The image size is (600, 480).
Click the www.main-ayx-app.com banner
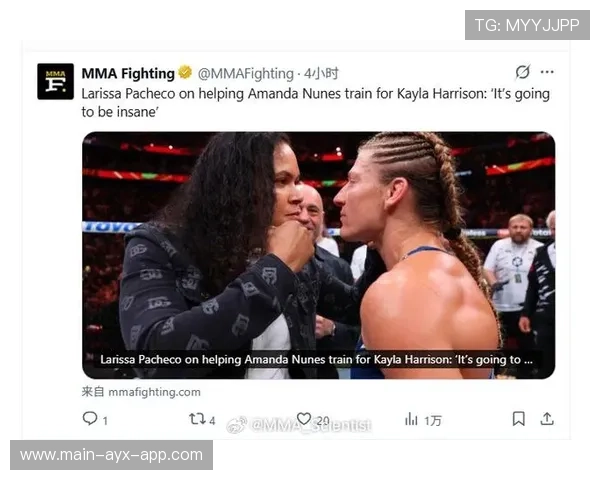[x=111, y=455]
